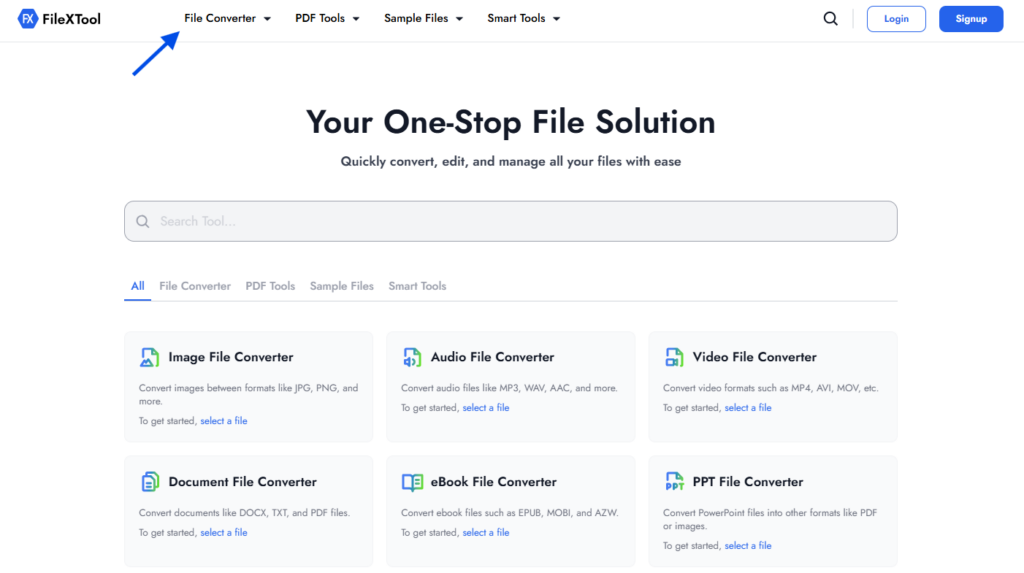Select the All tab

(137, 286)
